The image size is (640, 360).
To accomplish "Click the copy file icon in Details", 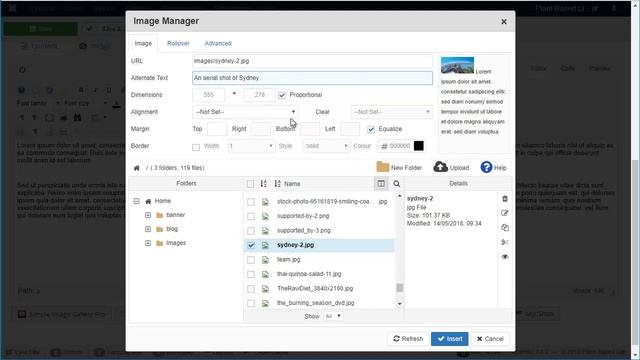I will 505,228.
